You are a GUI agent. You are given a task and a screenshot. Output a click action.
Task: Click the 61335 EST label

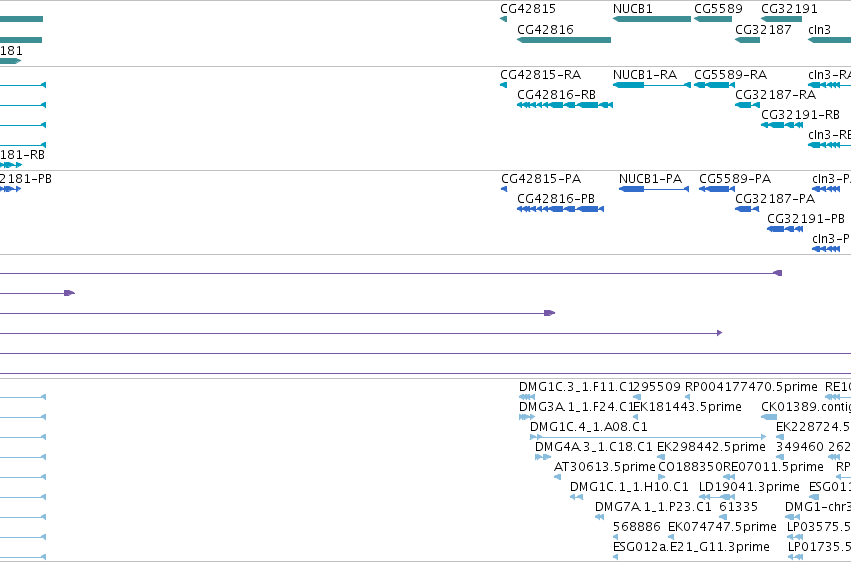pos(739,507)
